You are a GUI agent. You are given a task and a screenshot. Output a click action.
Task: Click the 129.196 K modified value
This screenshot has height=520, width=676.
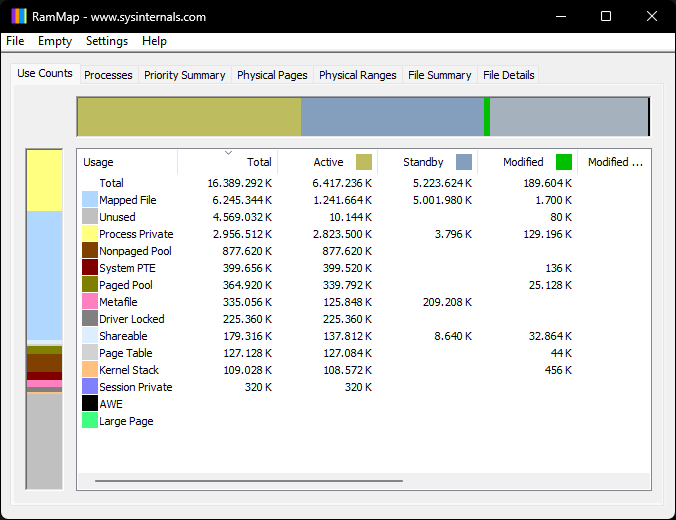(548, 234)
